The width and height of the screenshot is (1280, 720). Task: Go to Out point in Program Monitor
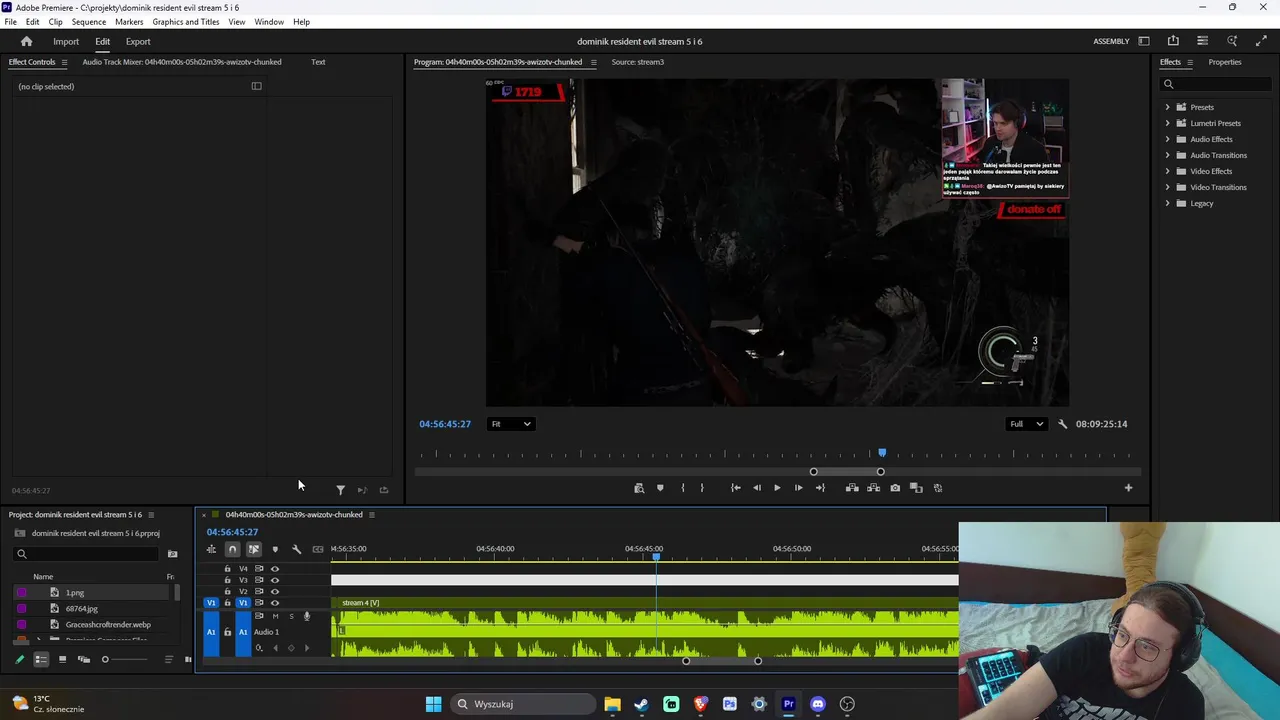[x=820, y=488]
